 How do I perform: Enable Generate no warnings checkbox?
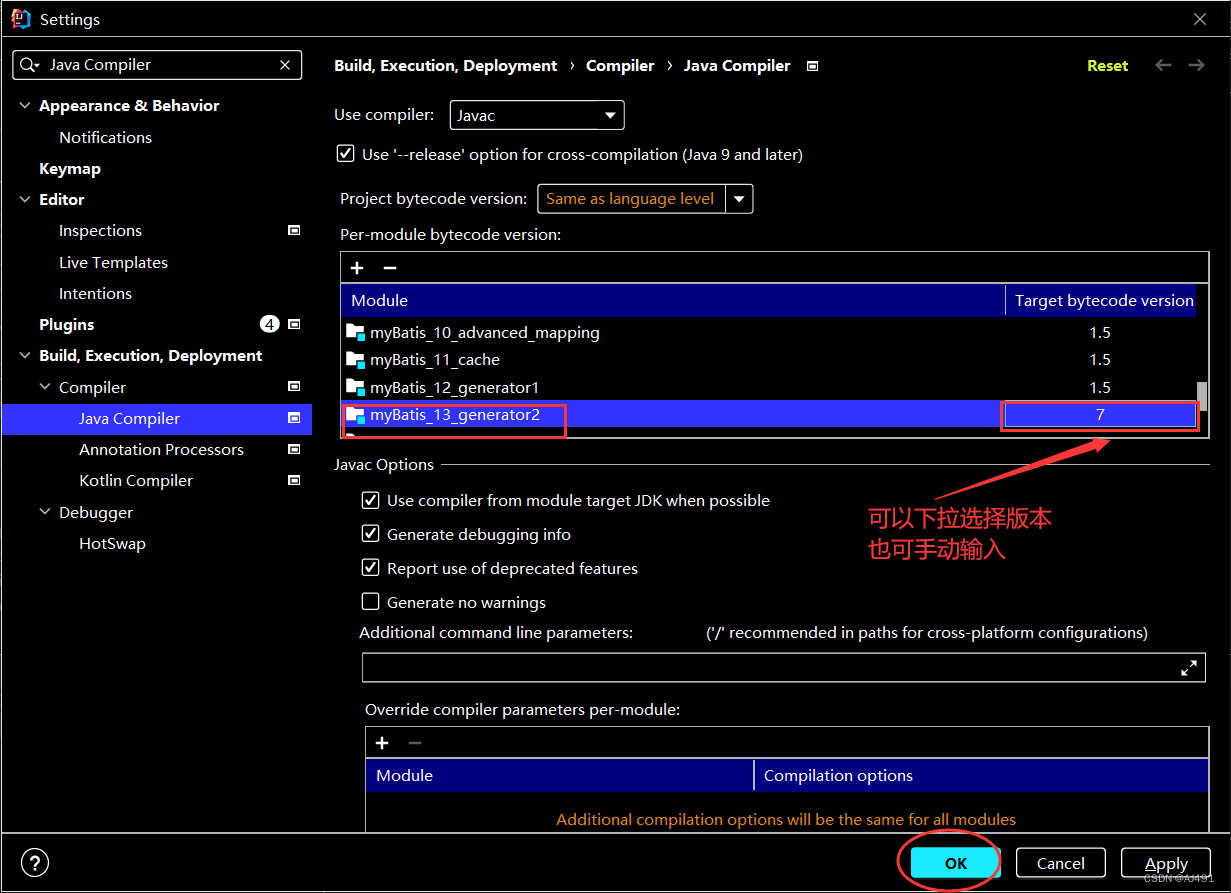370,602
